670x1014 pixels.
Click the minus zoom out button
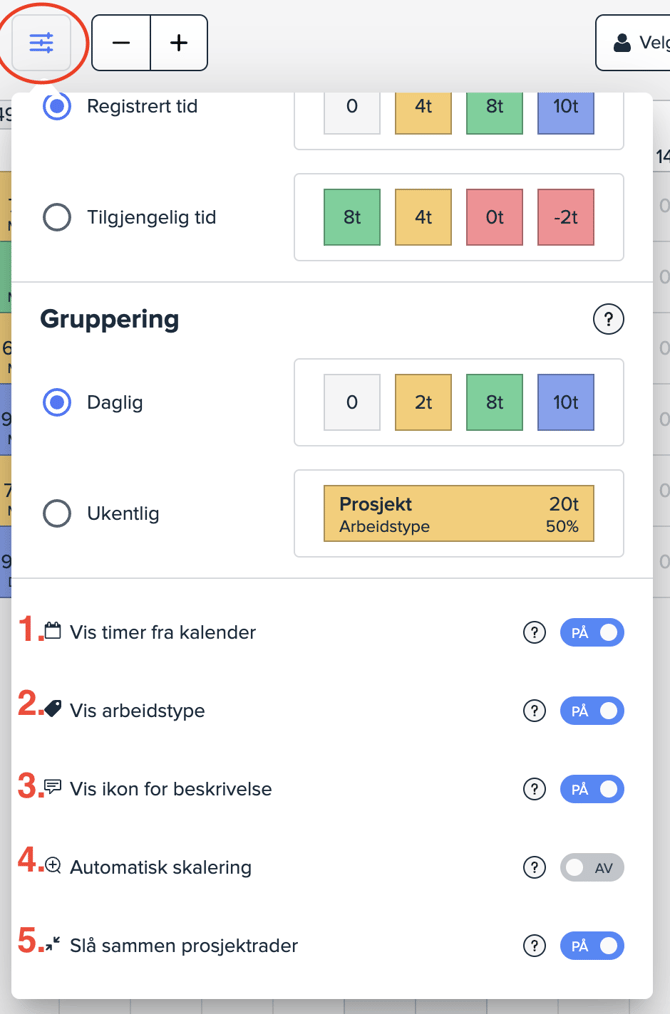point(121,43)
